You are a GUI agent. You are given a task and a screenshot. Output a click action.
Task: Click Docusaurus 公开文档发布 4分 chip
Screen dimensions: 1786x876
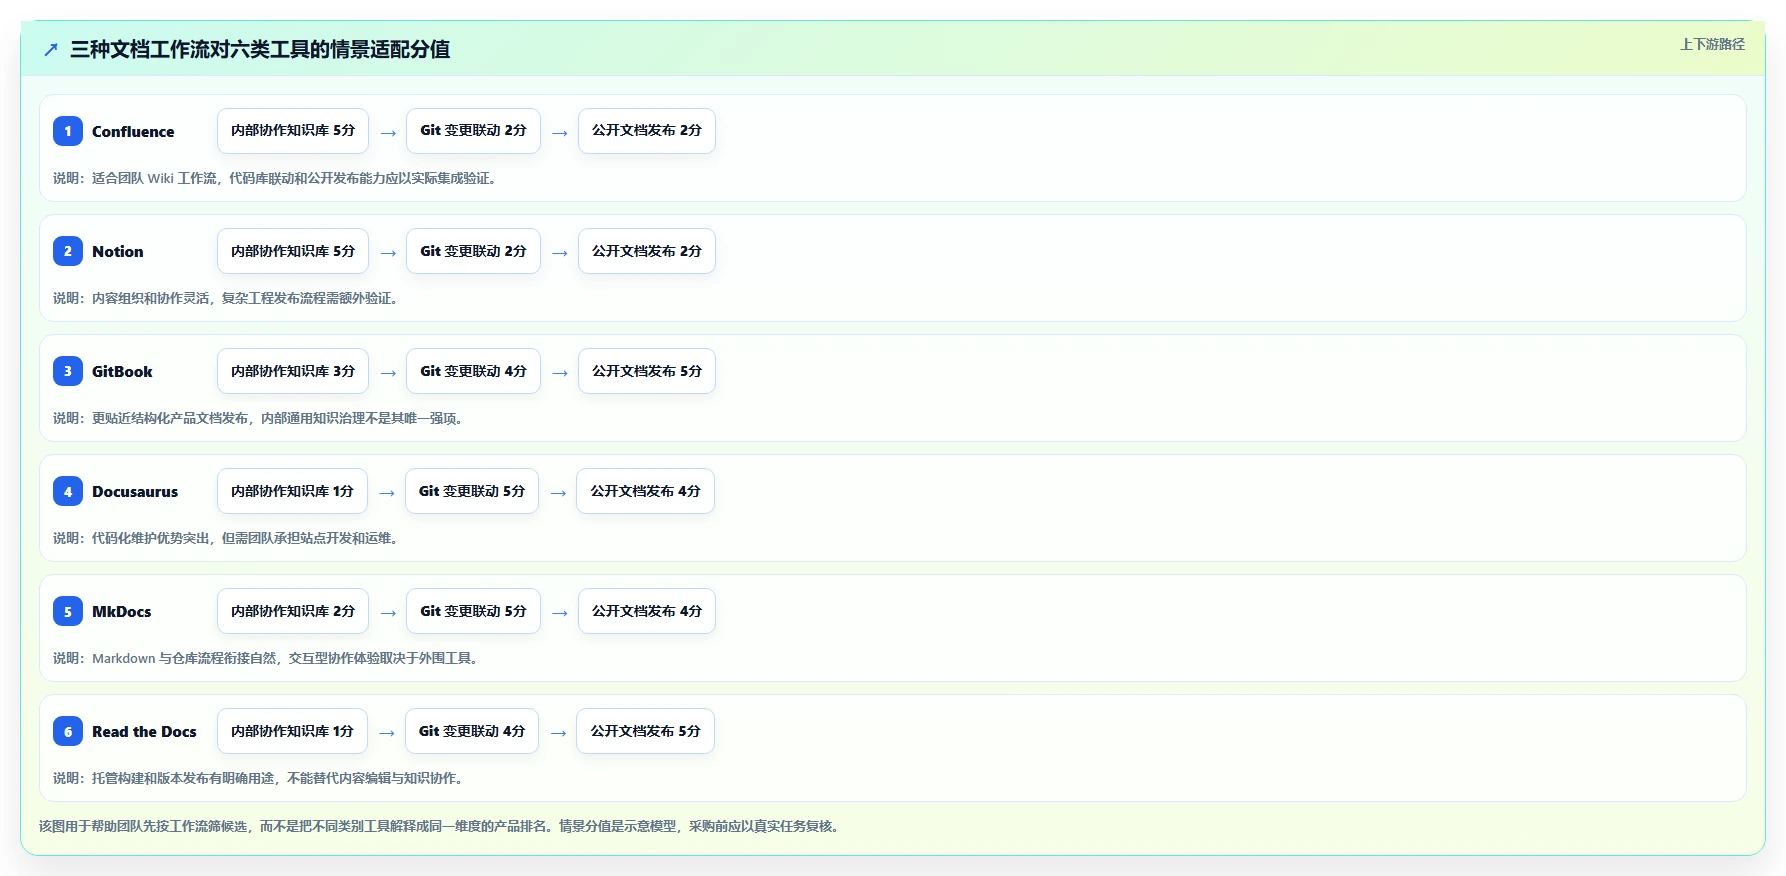pyautogui.click(x=645, y=491)
